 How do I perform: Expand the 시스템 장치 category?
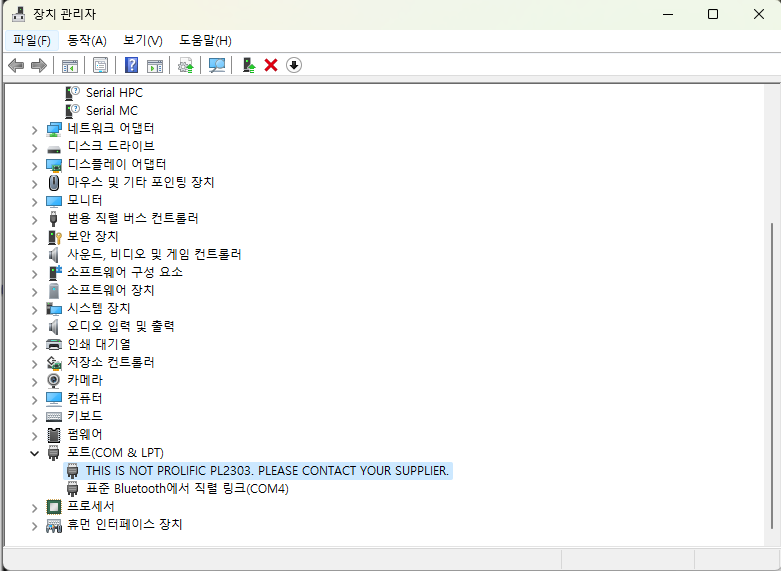point(34,309)
